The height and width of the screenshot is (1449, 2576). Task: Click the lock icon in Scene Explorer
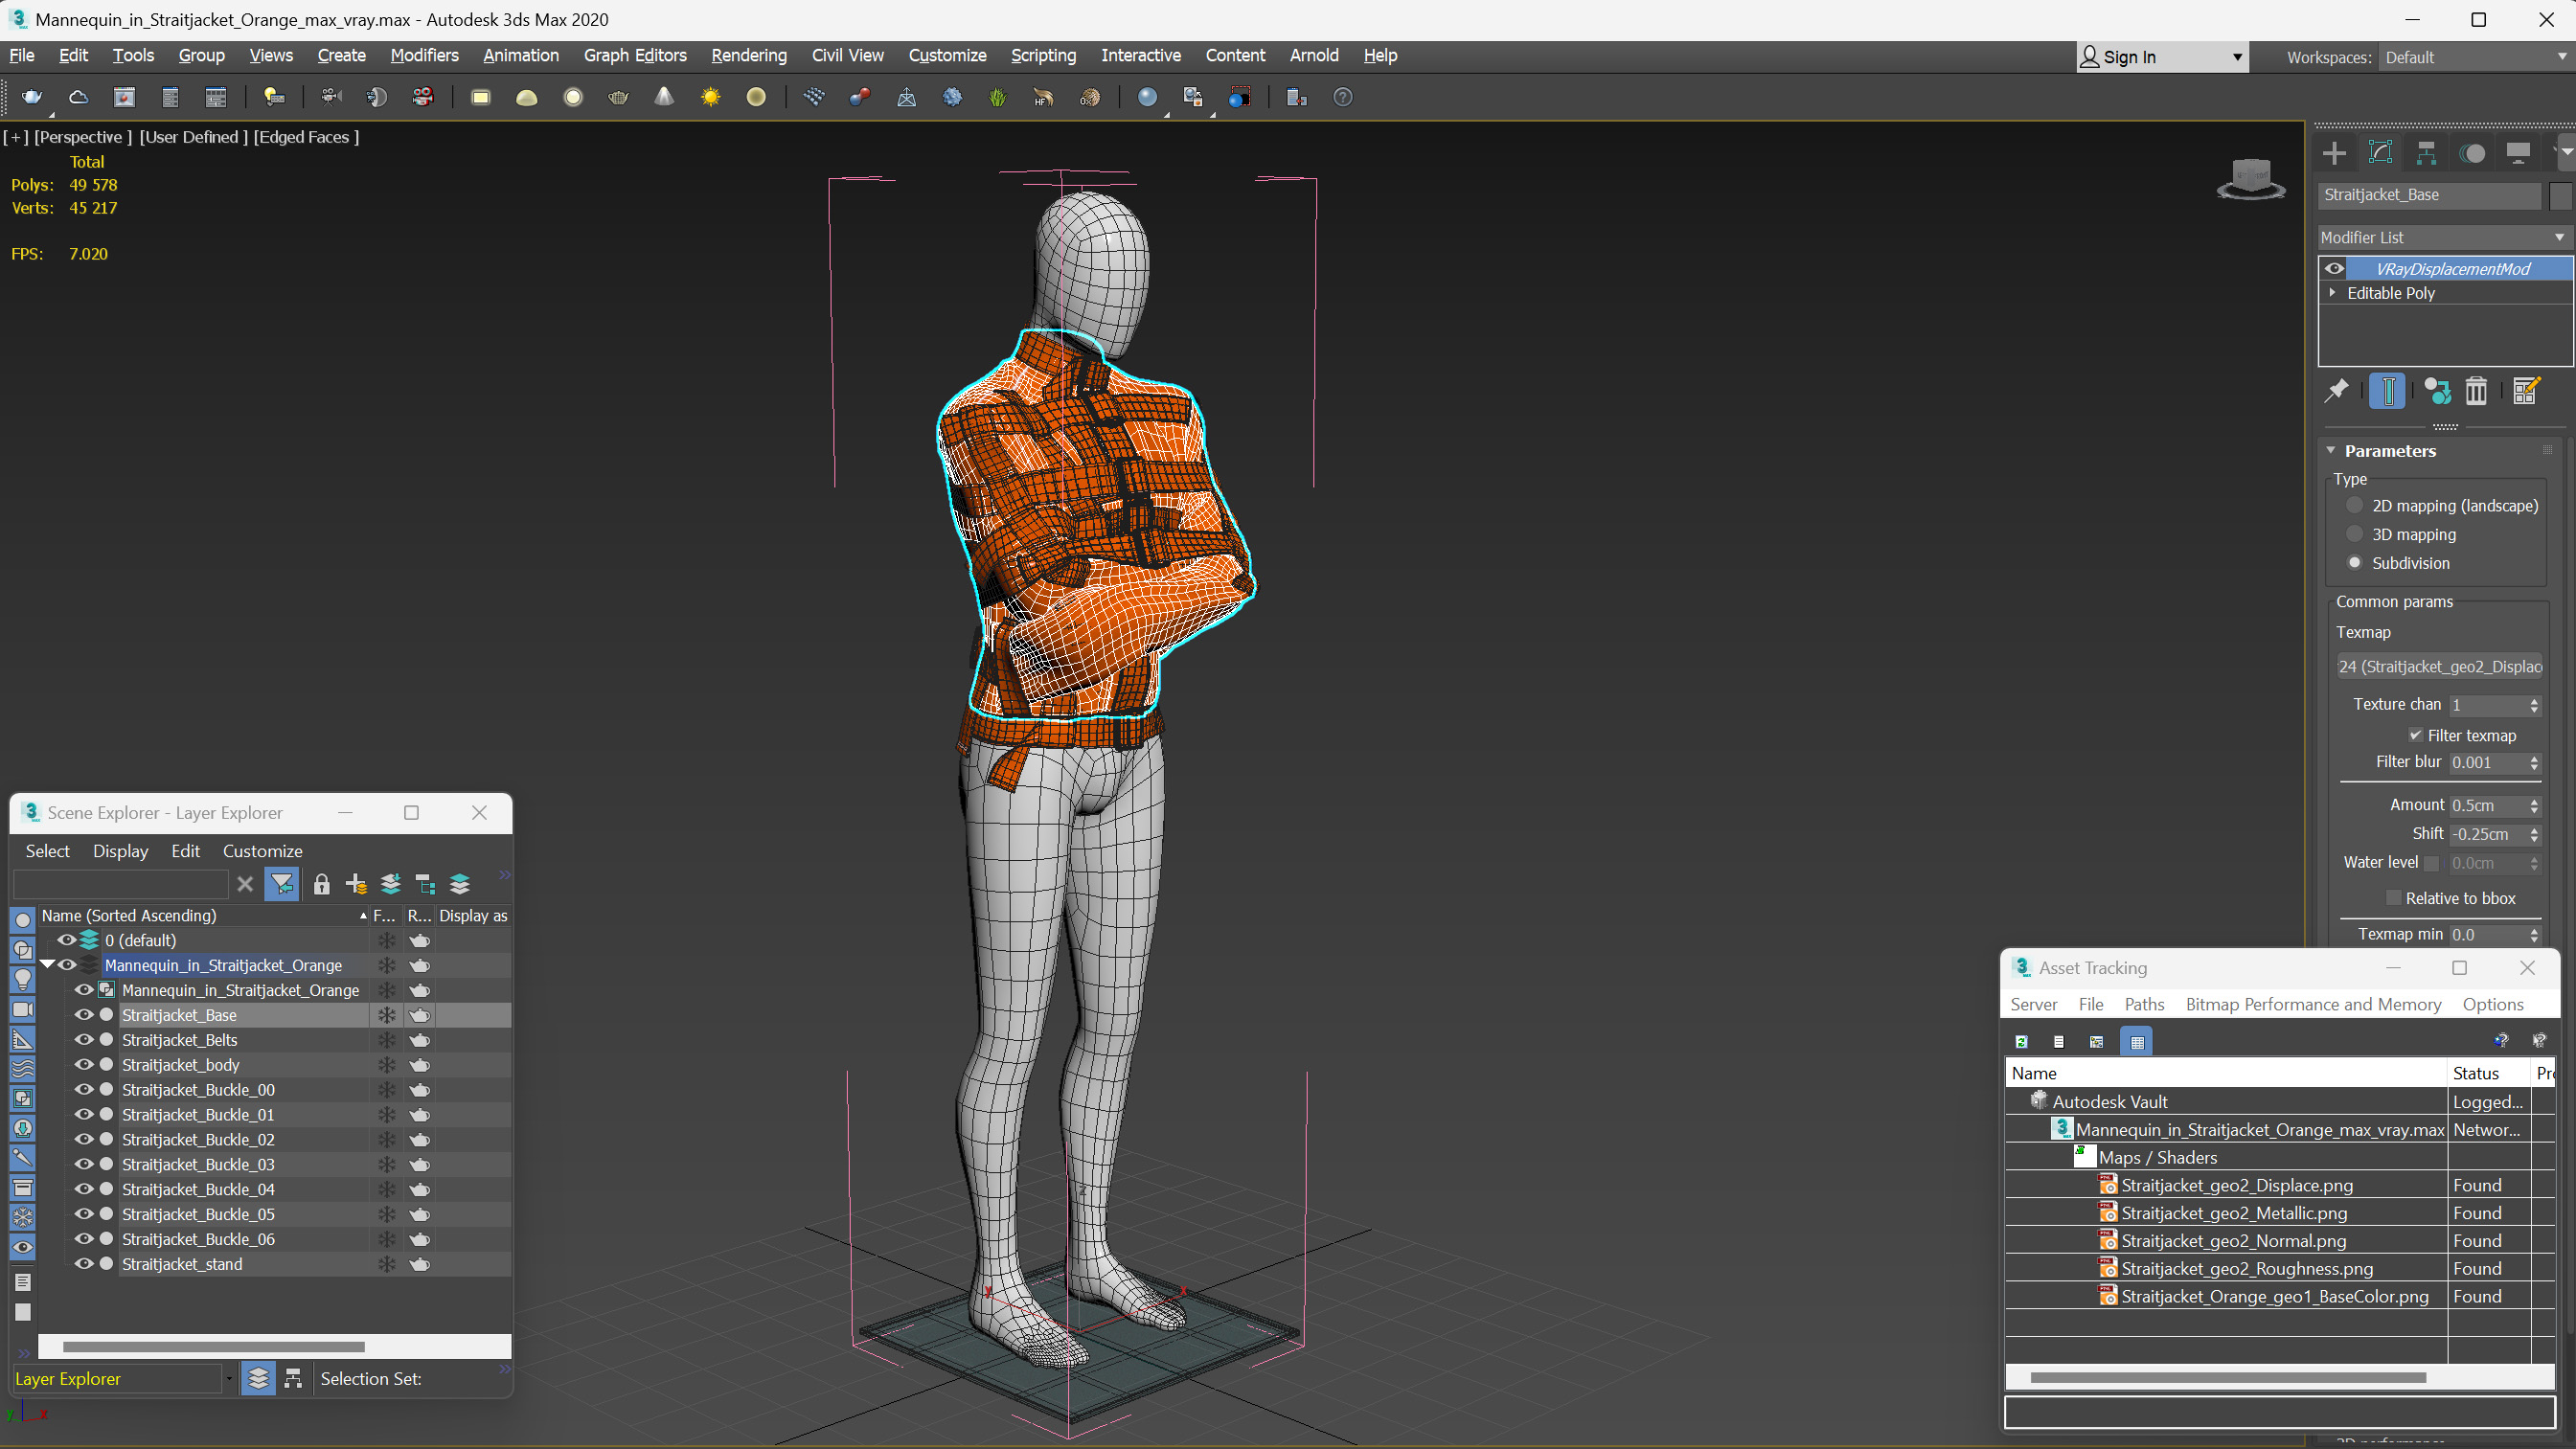(321, 884)
